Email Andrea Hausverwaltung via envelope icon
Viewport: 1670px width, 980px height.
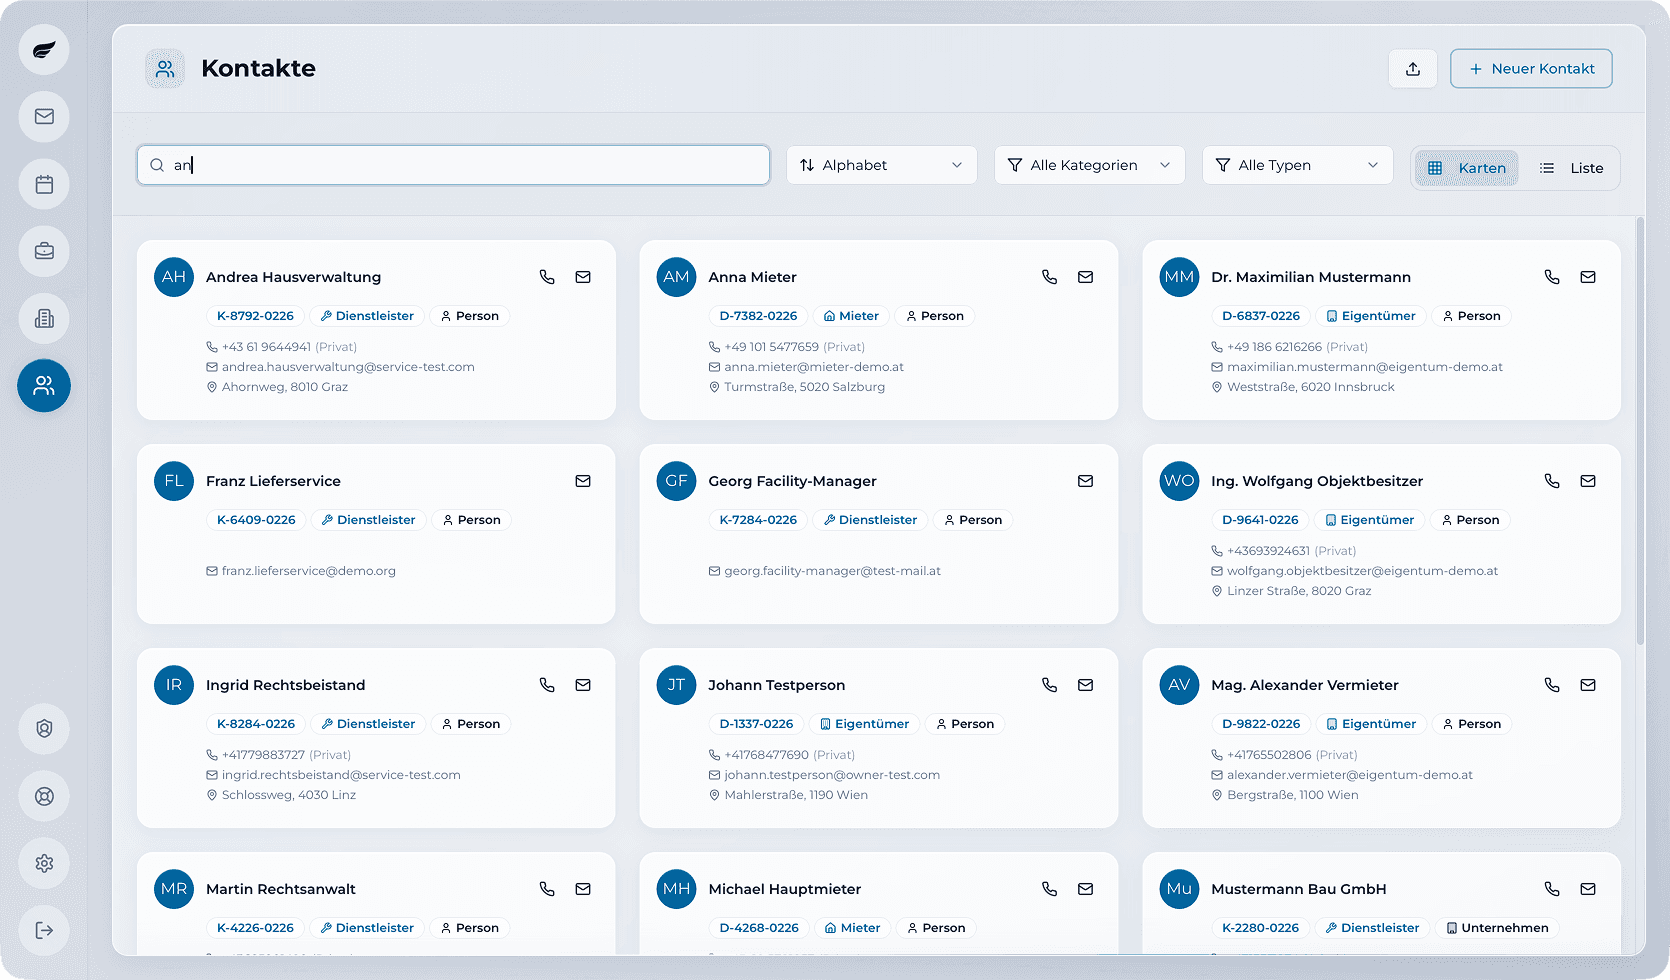[x=583, y=277]
